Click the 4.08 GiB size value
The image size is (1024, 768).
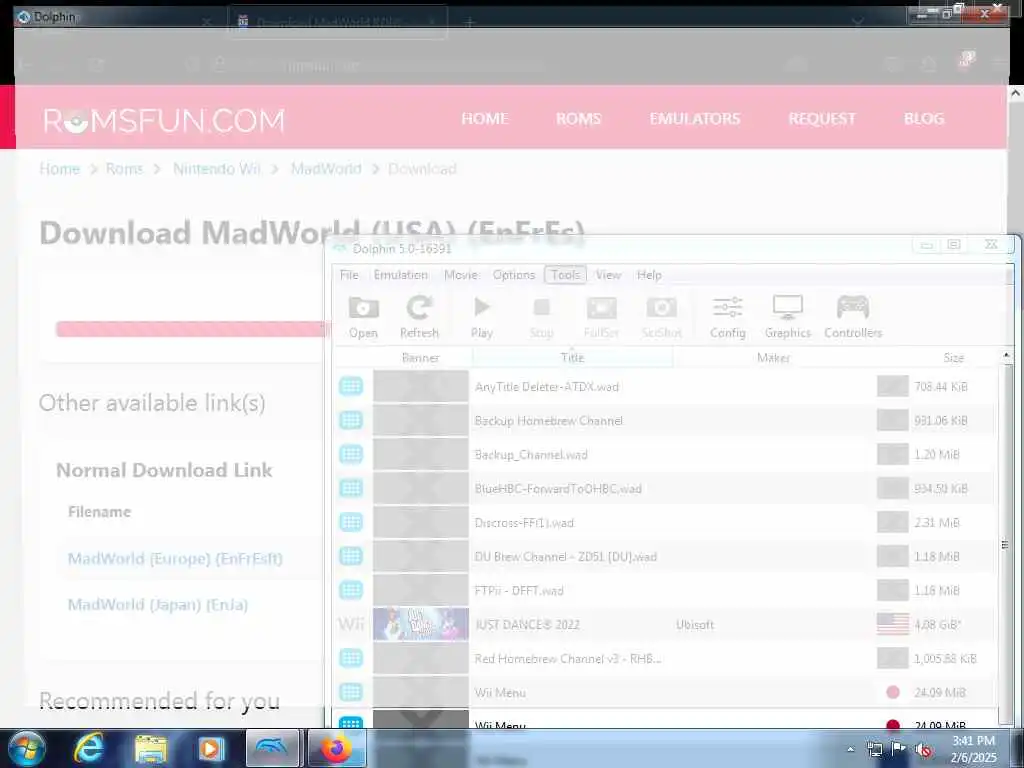click(937, 624)
